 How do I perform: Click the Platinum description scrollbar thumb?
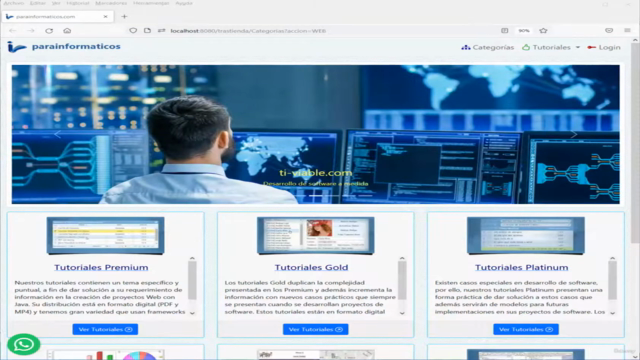pos(612,280)
